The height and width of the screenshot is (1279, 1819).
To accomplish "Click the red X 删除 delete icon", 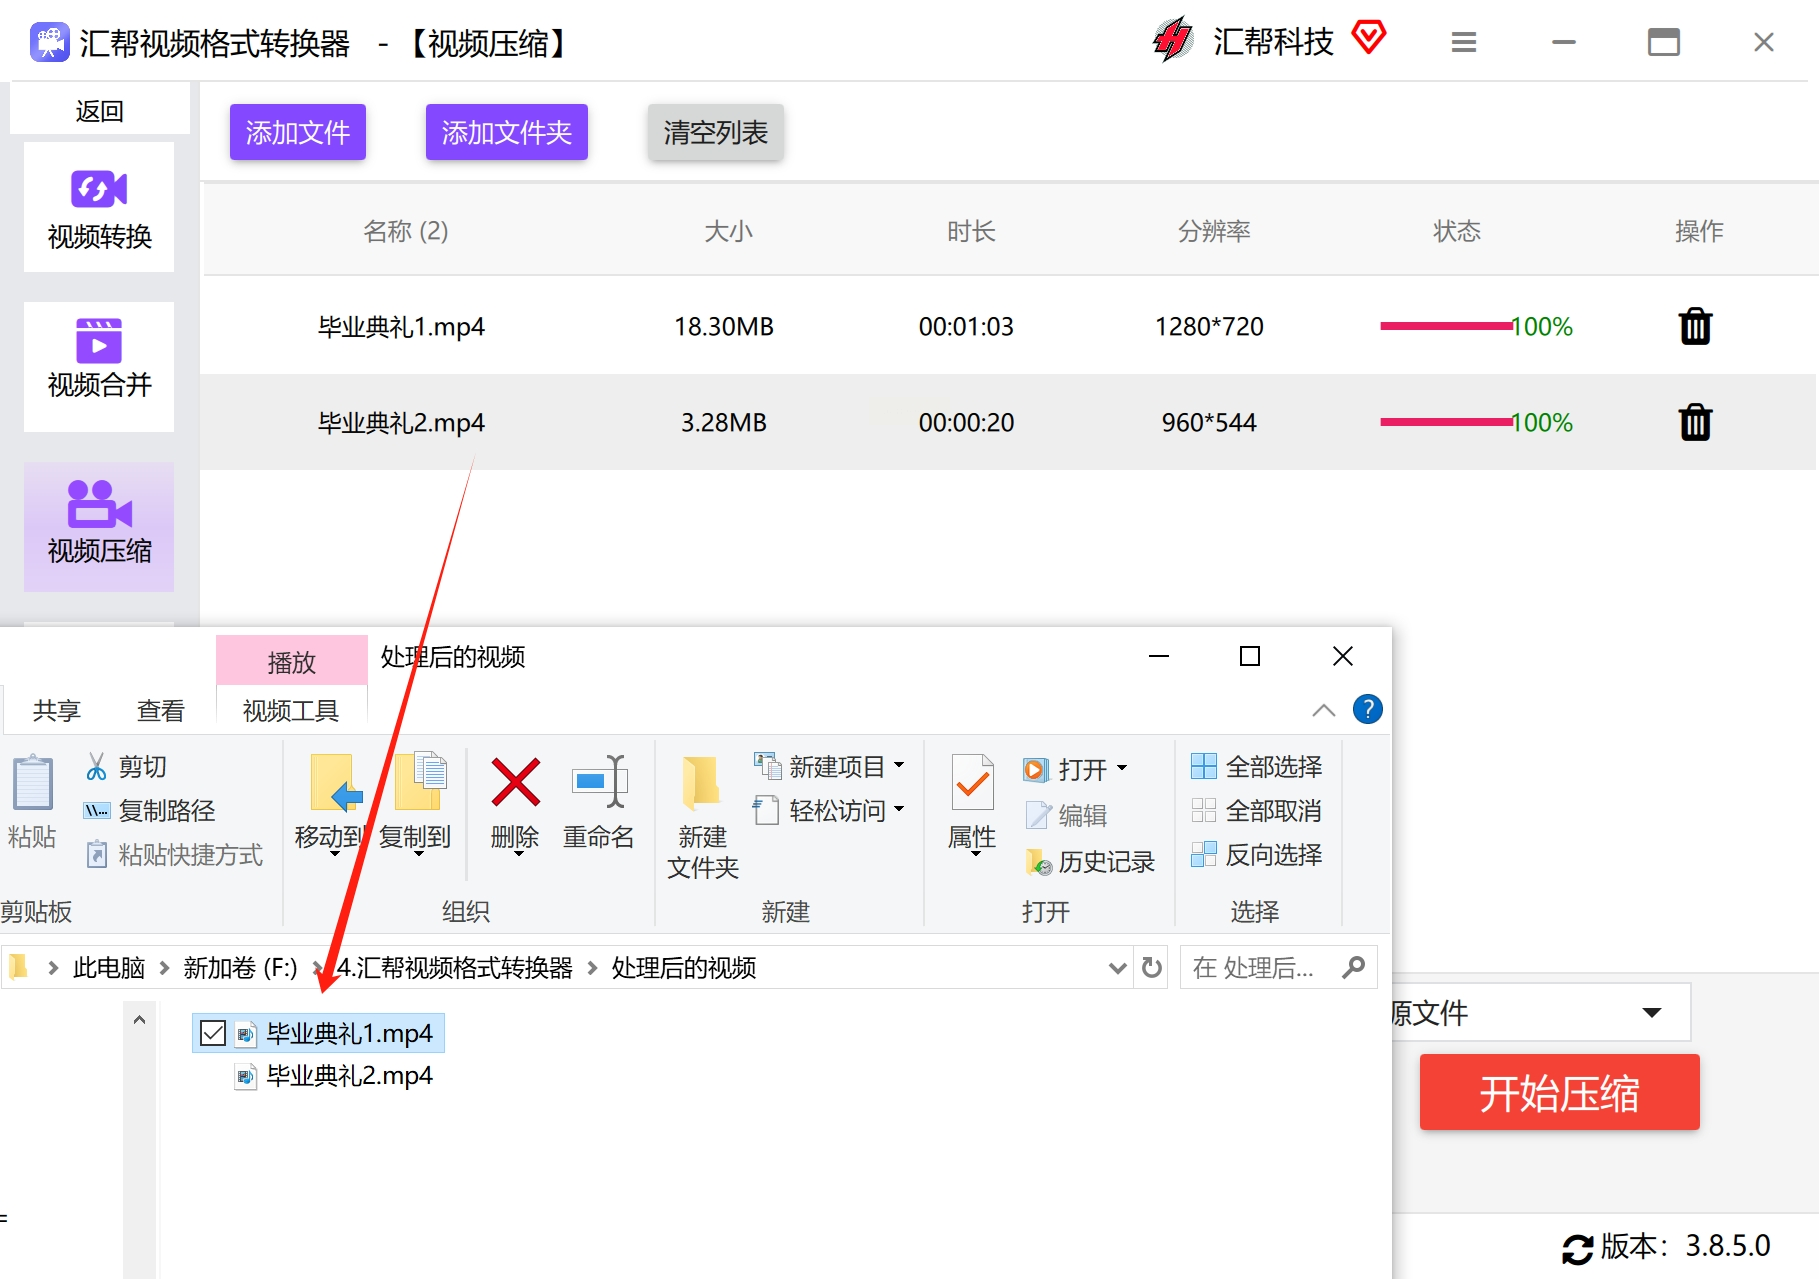I will coord(515,783).
